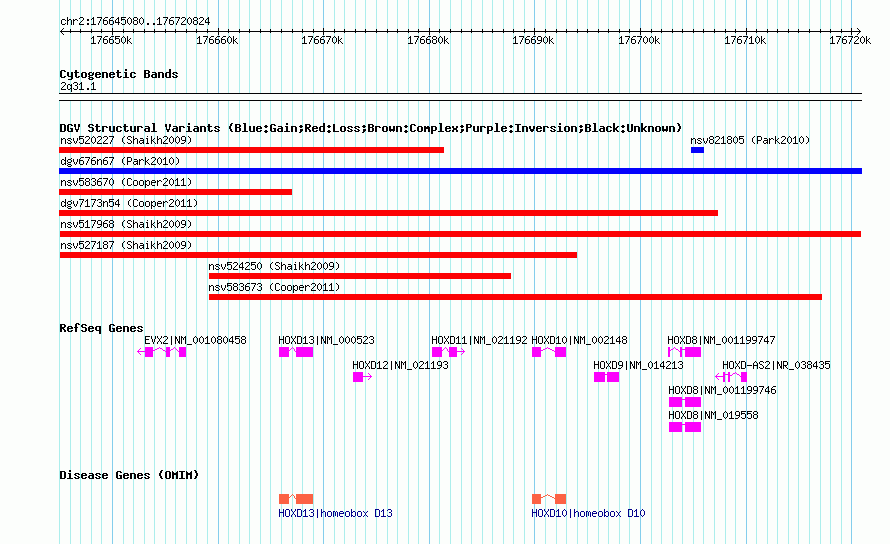Viewport: 890px width, 544px height.
Task: Select the dgv676n67 (Park2010) label
Action: (120, 161)
